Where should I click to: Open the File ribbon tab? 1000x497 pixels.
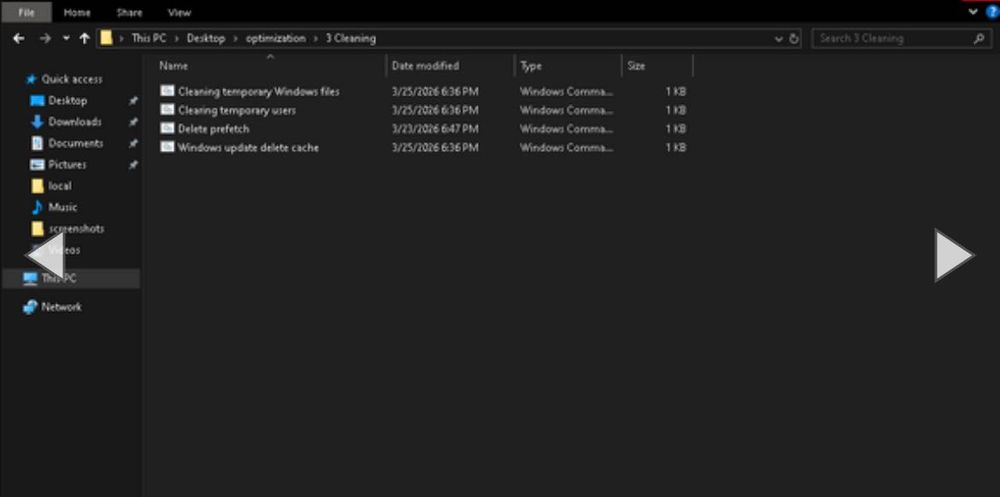[26, 12]
